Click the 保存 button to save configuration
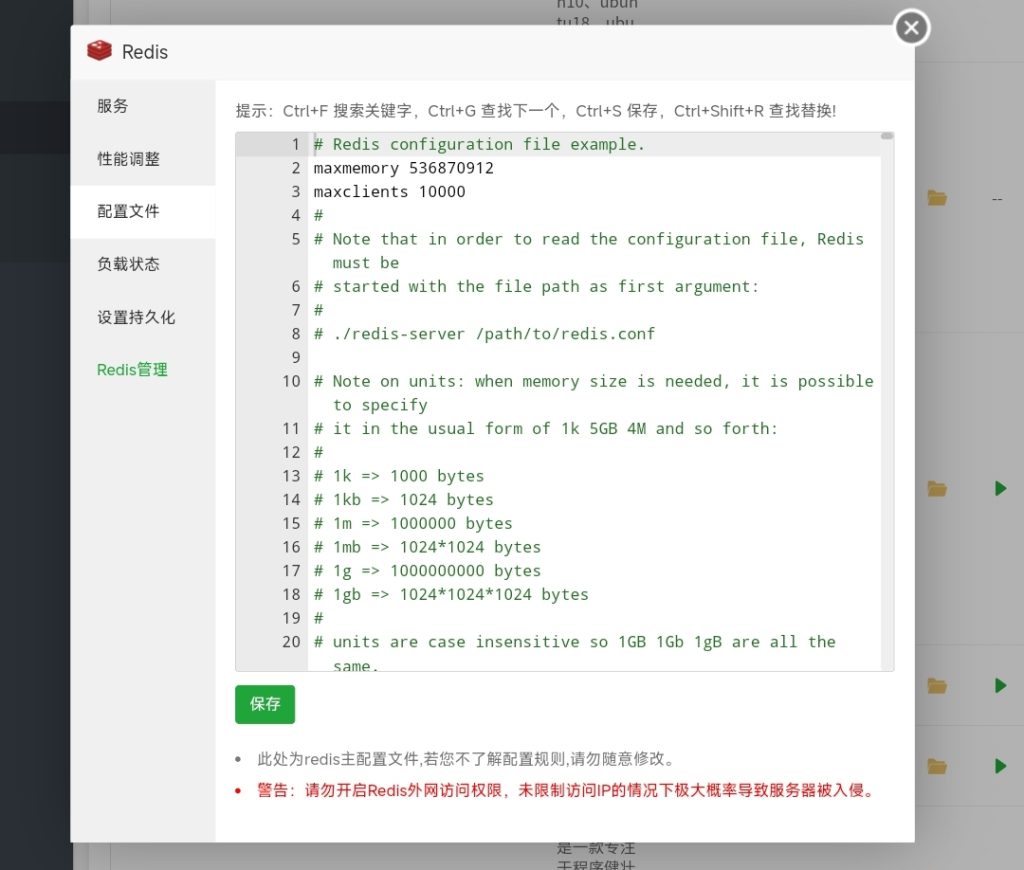The image size is (1024, 870). pyautogui.click(x=264, y=704)
